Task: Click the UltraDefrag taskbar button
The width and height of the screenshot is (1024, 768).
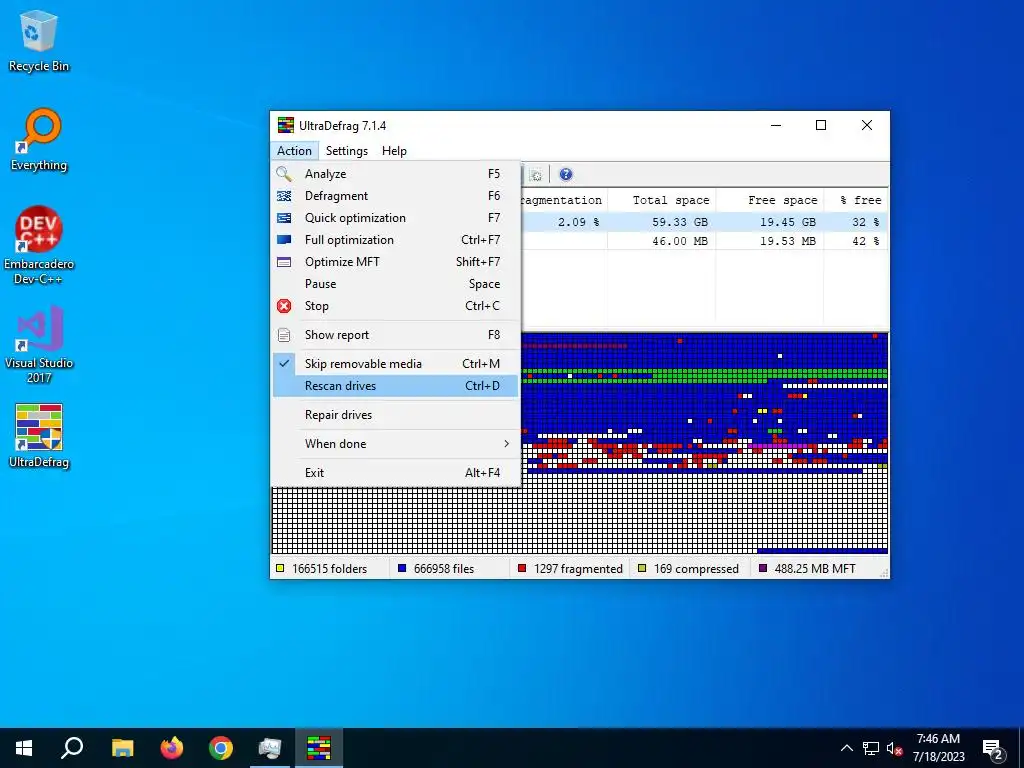Action: [319, 748]
